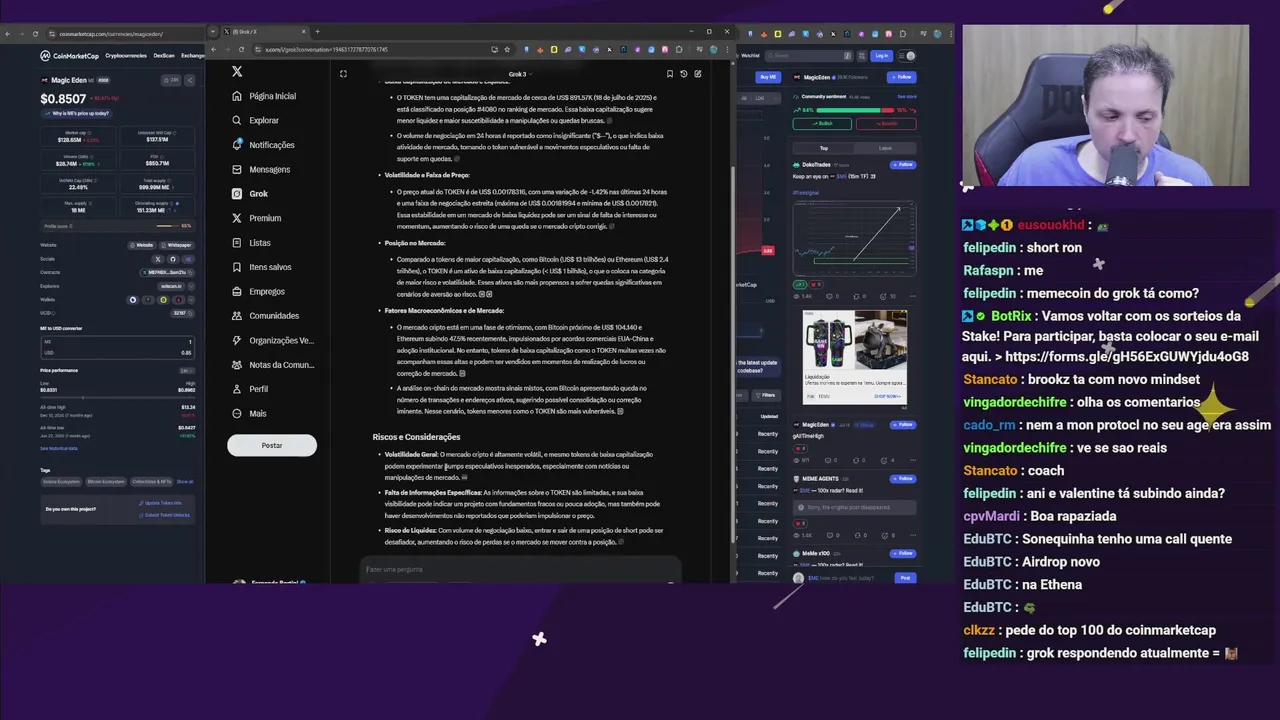1280x720 pixels.
Task: Select Grok in X sidebar
Action: (250, 193)
